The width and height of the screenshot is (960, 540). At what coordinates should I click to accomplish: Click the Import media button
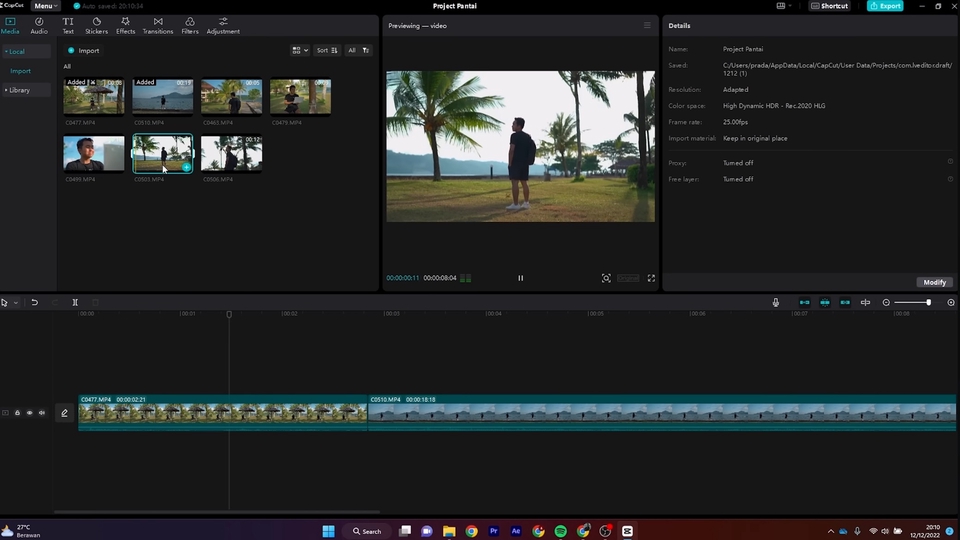(x=83, y=51)
